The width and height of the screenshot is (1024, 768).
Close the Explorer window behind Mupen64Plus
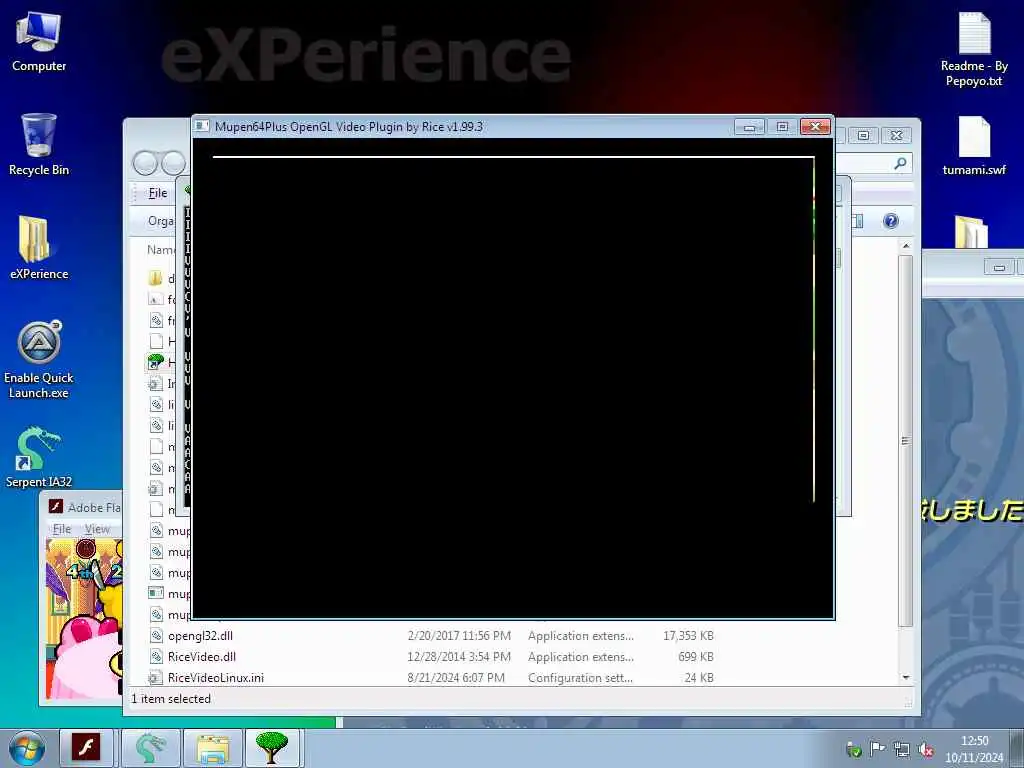[897, 135]
